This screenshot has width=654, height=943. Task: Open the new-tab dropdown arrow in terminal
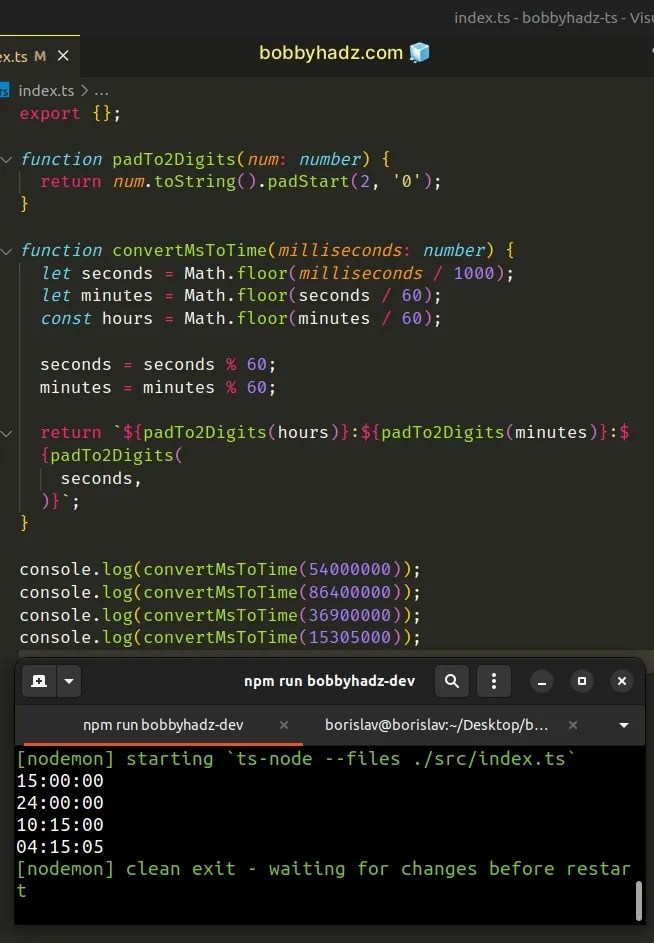(x=69, y=681)
